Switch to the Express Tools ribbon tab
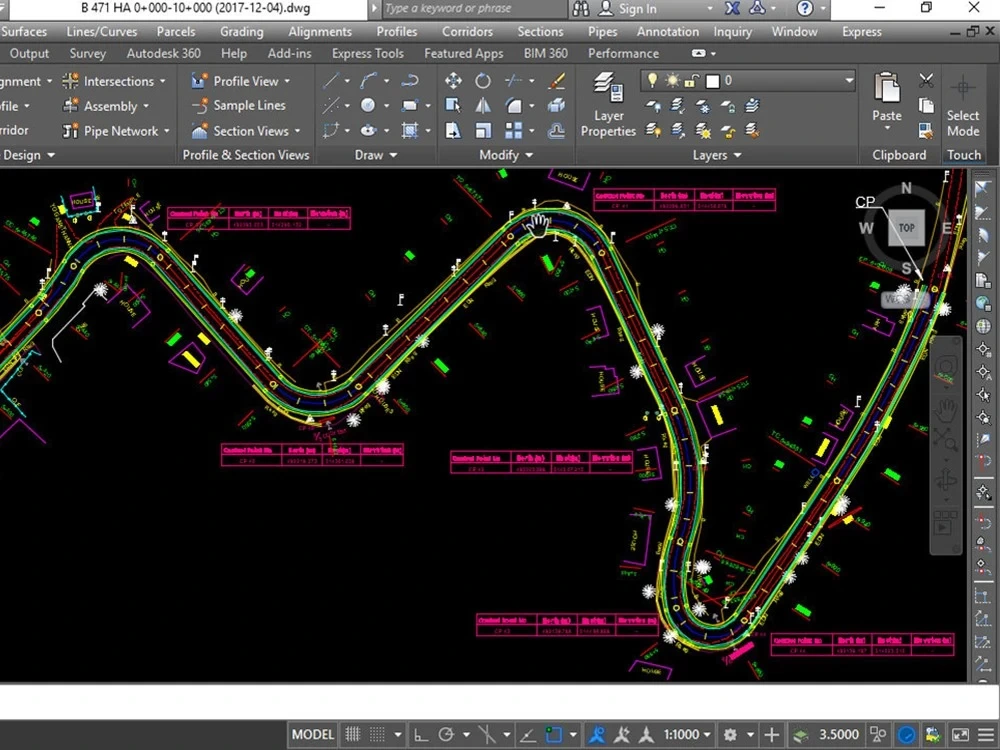This screenshot has width=1000, height=750. 367,54
